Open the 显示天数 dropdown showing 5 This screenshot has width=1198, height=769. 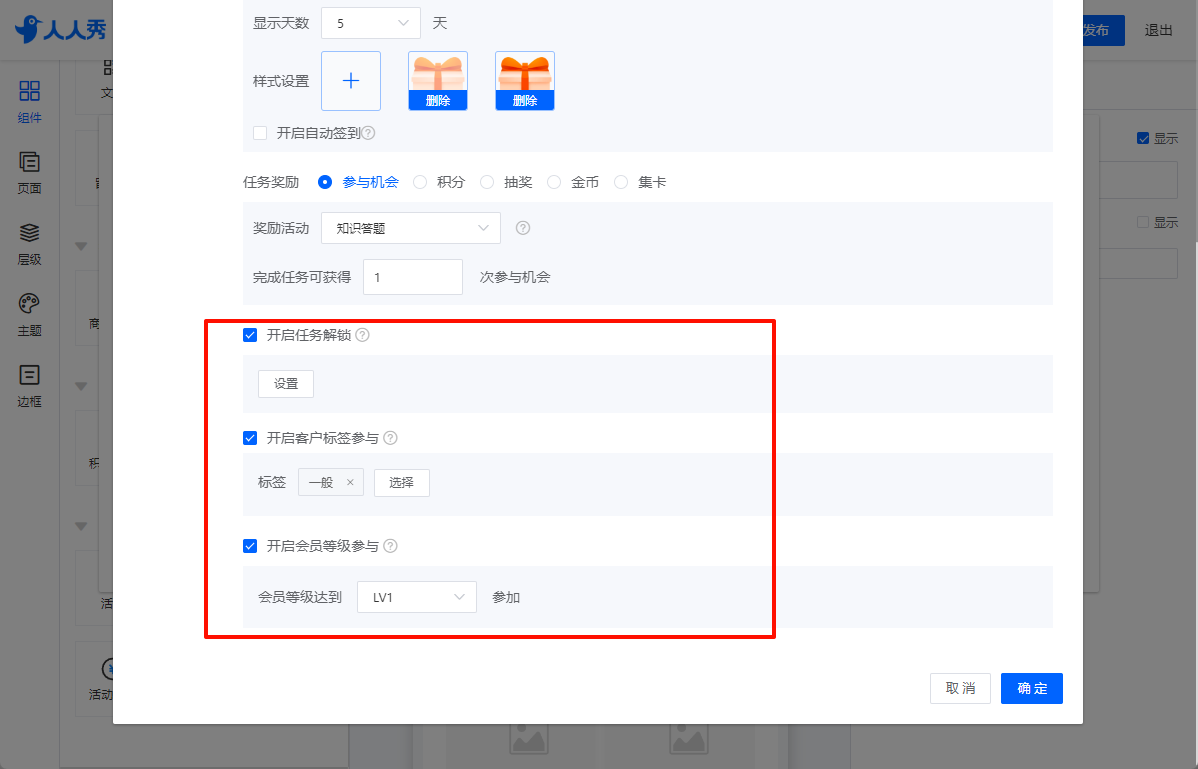pos(371,23)
